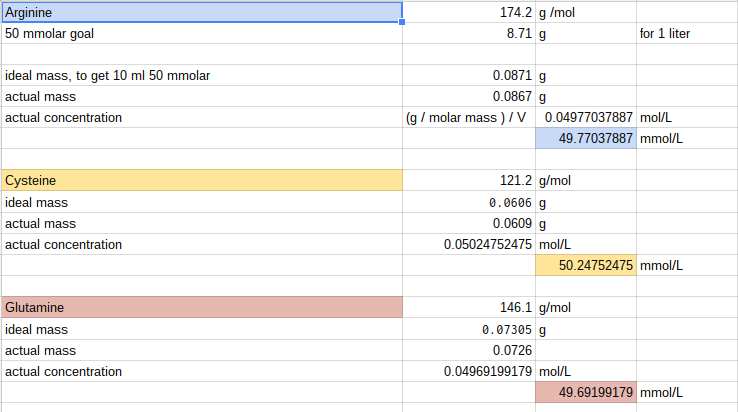The width and height of the screenshot is (738, 412).
Task: Select the blue highlighted 49.77037887 cell
Action: (x=586, y=139)
